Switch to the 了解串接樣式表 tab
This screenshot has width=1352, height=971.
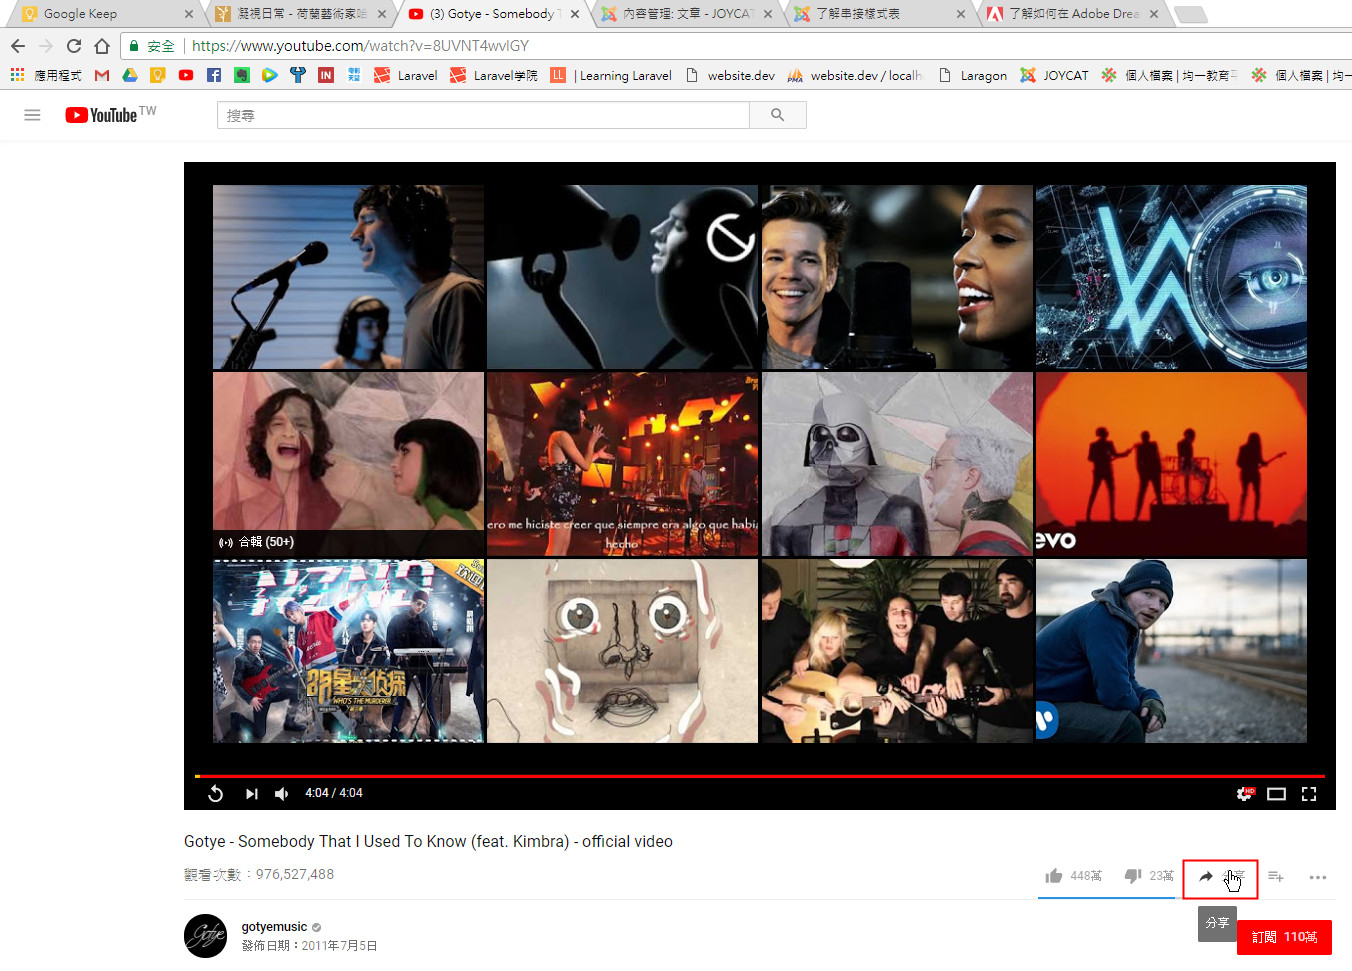(880, 14)
